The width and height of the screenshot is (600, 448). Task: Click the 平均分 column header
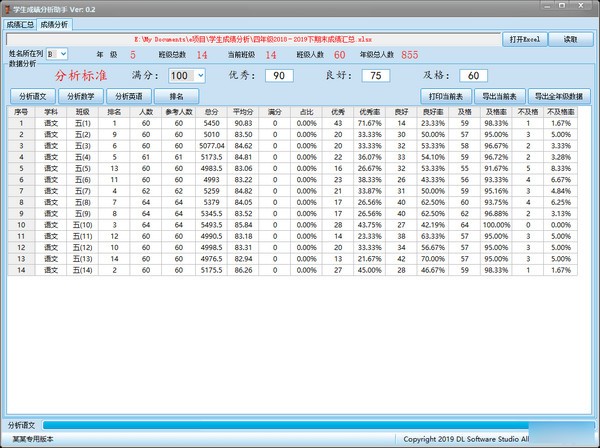[x=242, y=112]
